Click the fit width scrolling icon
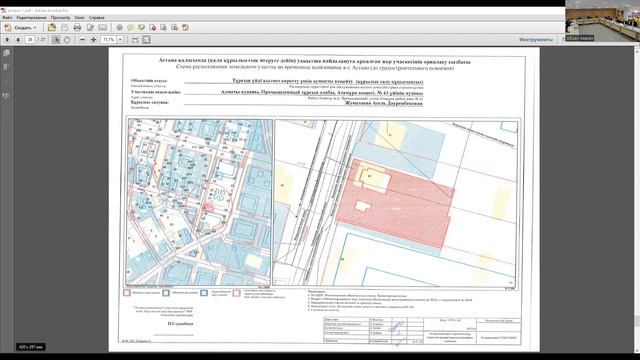The width and height of the screenshot is (640, 360). (135, 40)
